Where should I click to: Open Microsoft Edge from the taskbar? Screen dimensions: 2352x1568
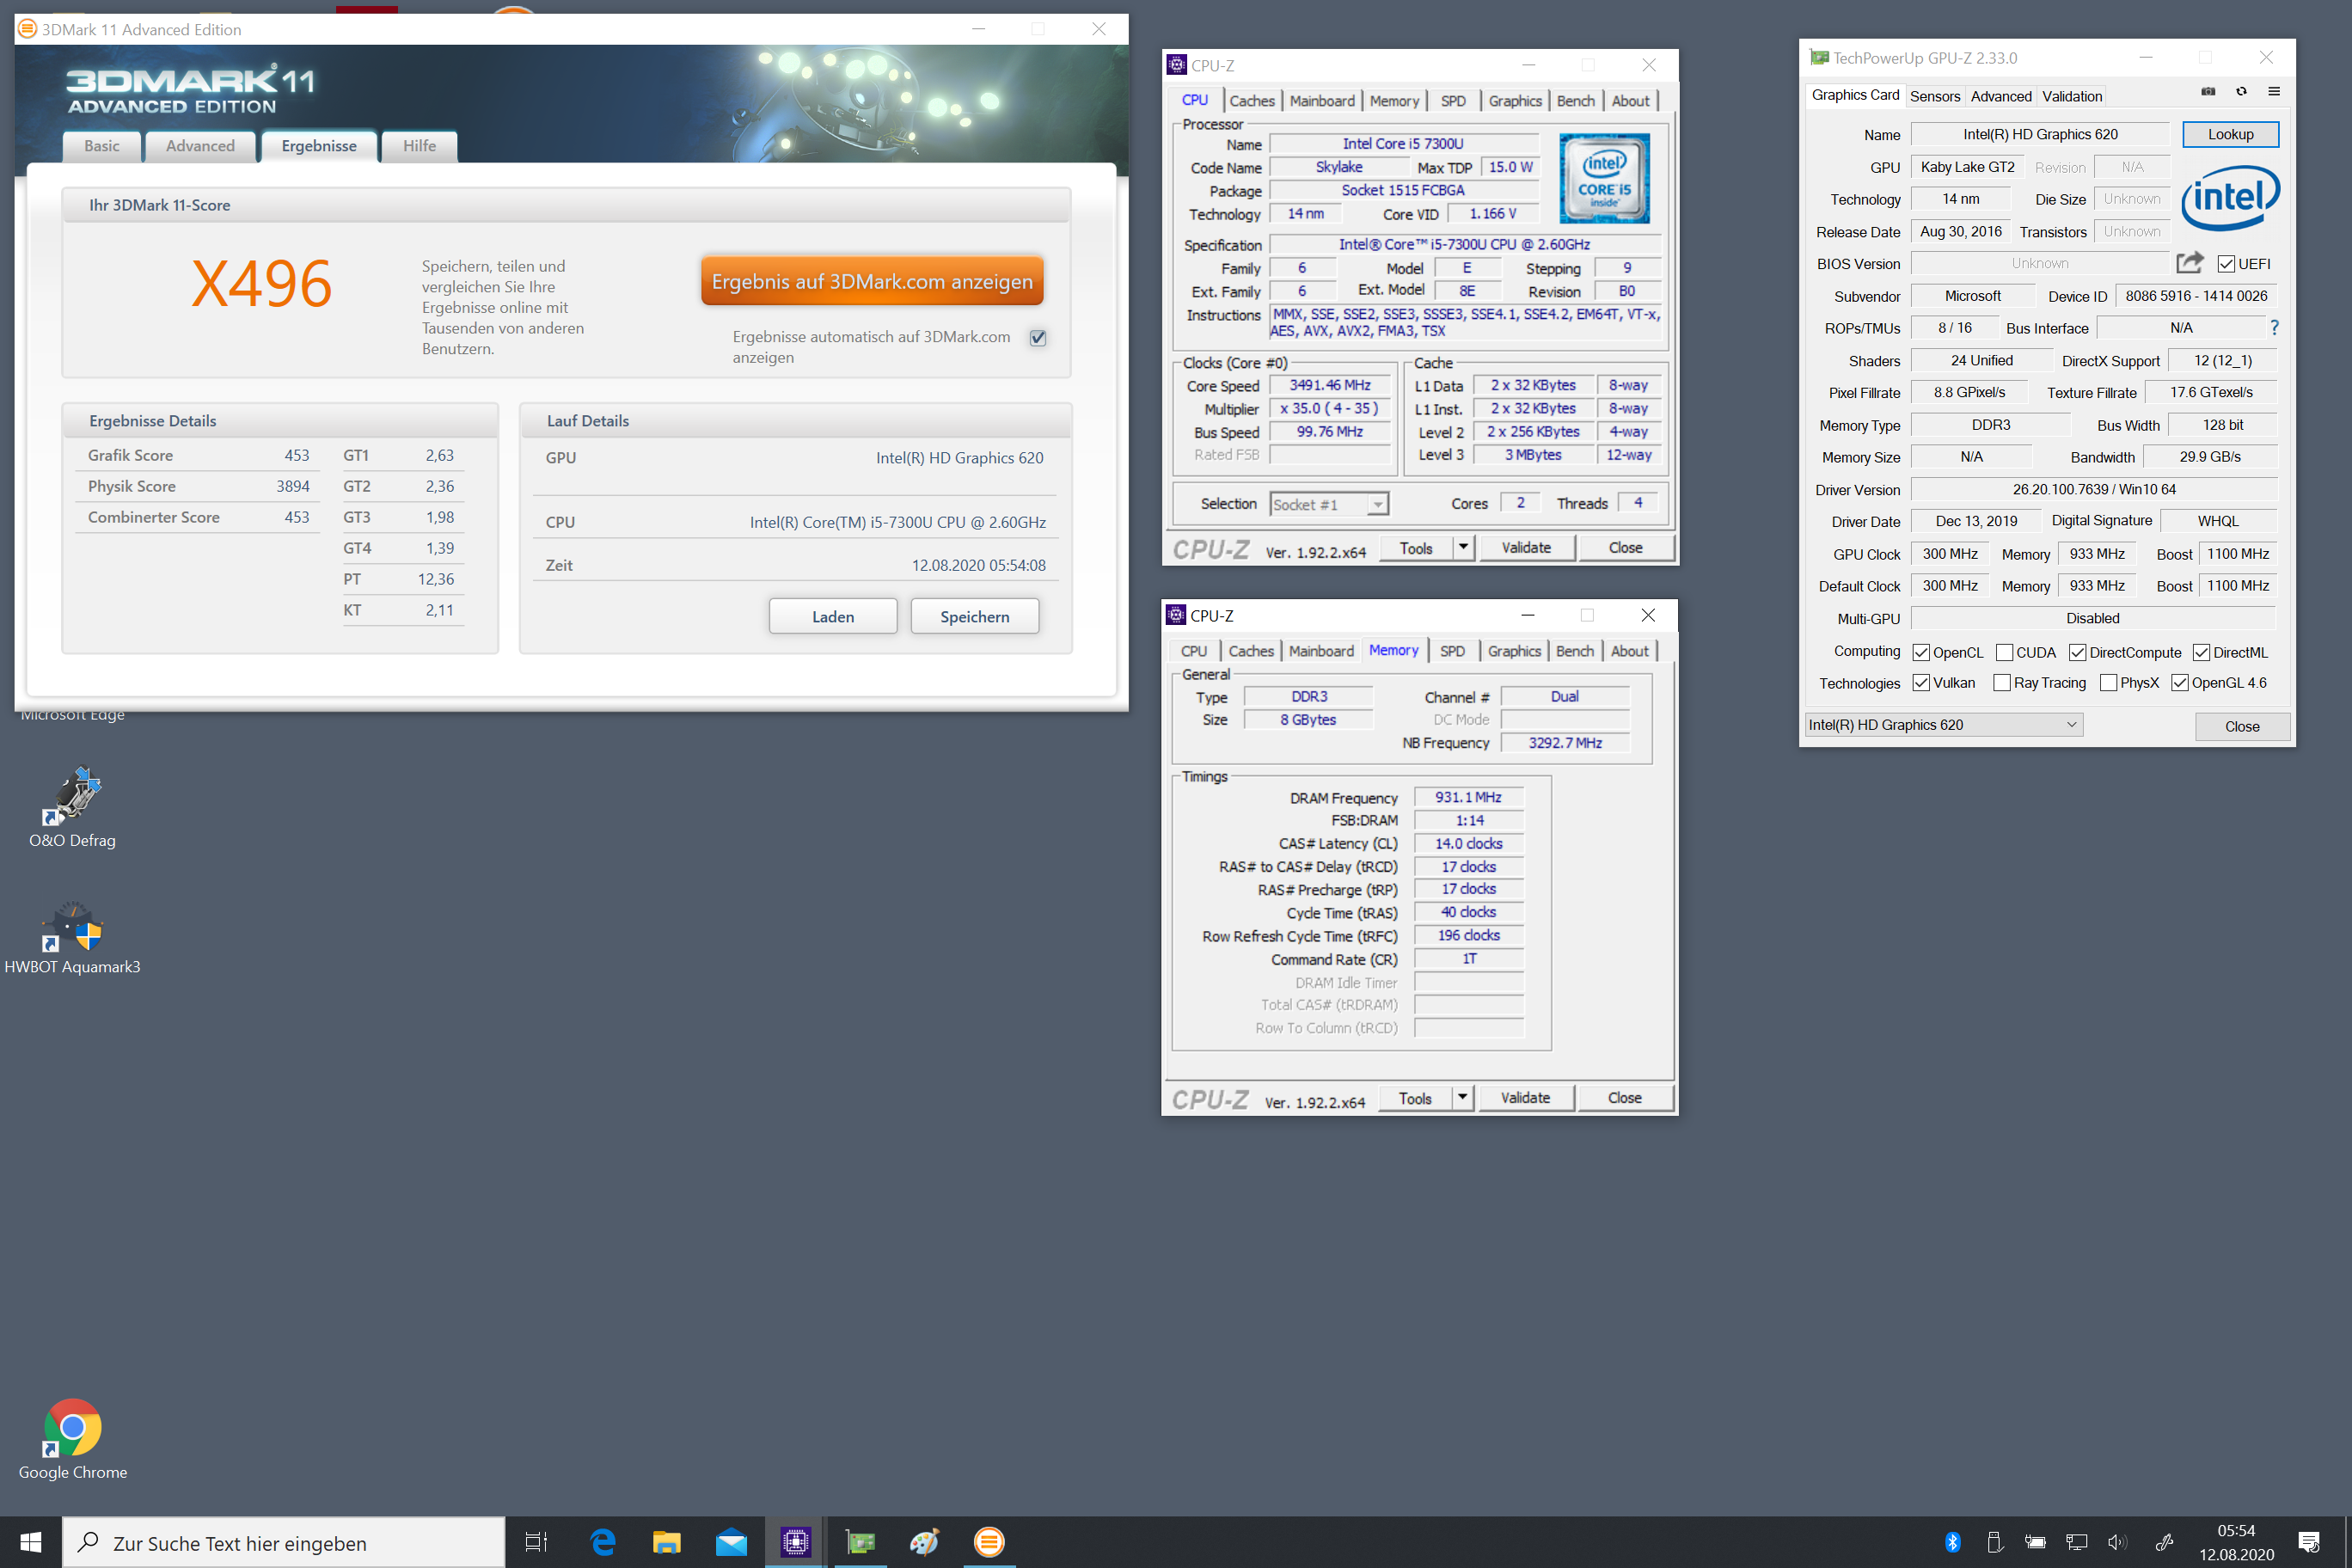point(603,1542)
